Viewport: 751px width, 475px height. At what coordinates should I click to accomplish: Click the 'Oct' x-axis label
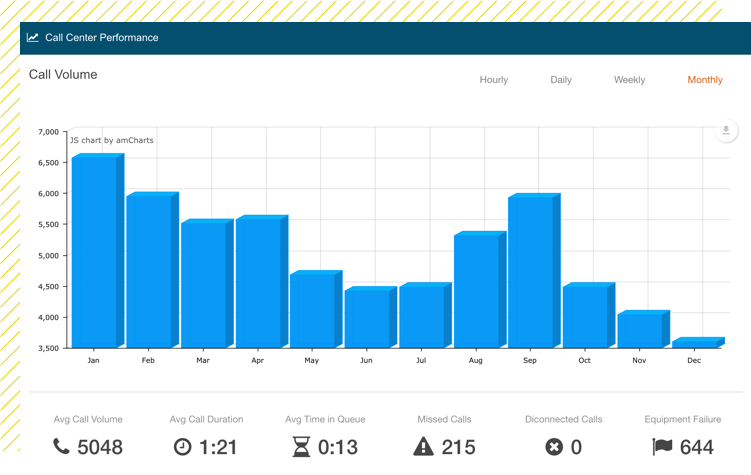pyautogui.click(x=584, y=360)
